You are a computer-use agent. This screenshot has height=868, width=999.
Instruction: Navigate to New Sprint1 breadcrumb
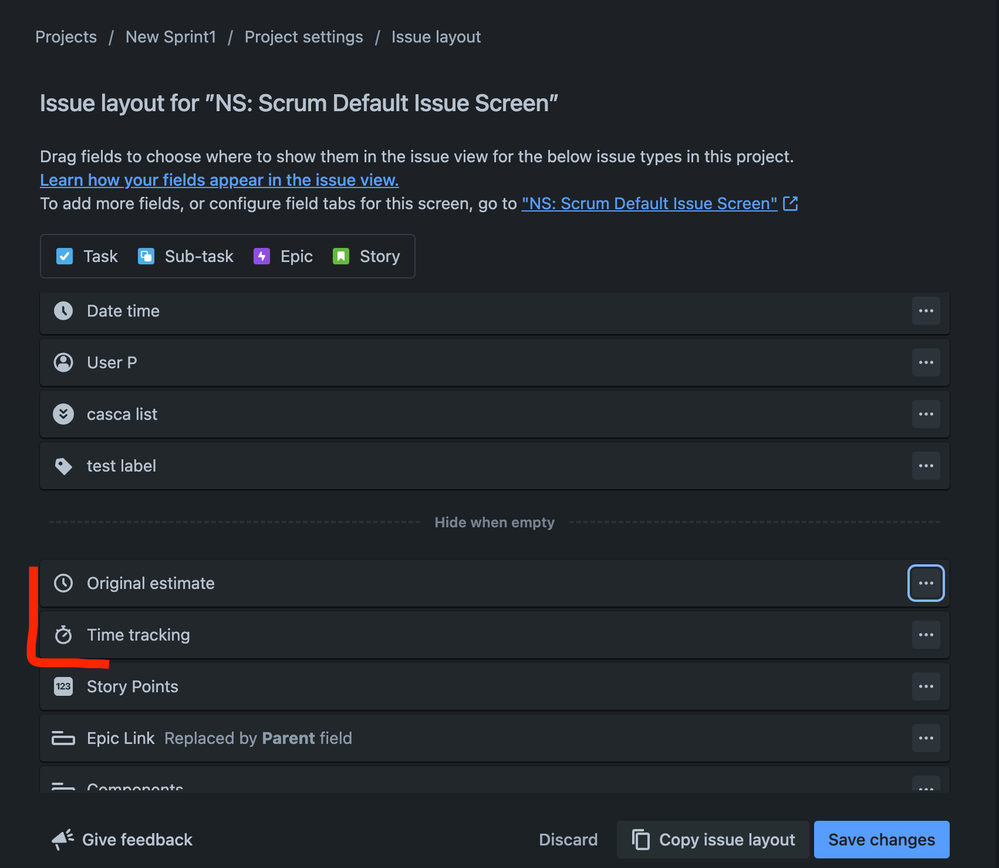(x=170, y=37)
